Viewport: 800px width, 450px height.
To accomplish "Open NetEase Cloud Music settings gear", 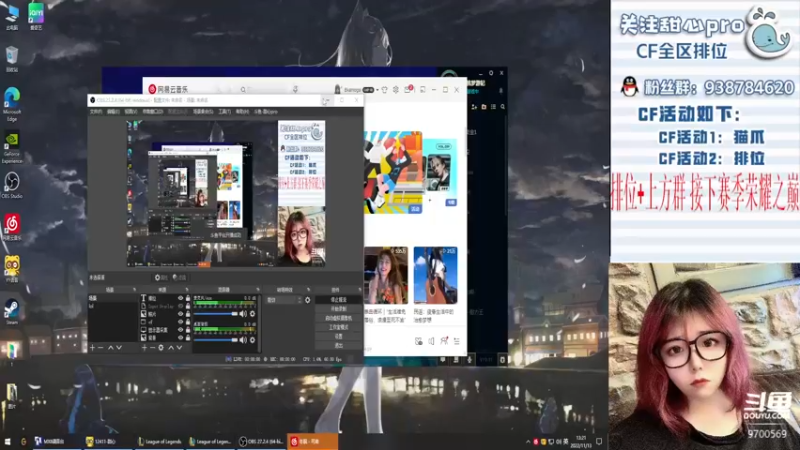I will pos(395,89).
